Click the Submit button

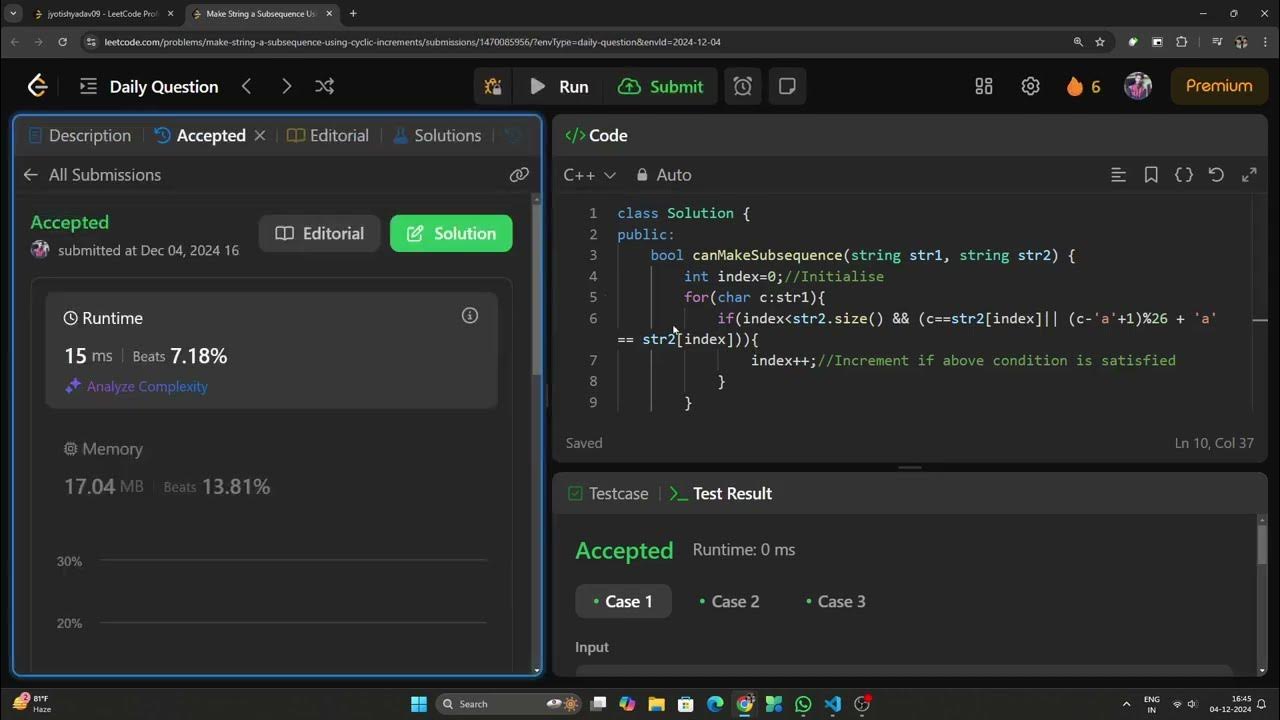click(x=660, y=86)
